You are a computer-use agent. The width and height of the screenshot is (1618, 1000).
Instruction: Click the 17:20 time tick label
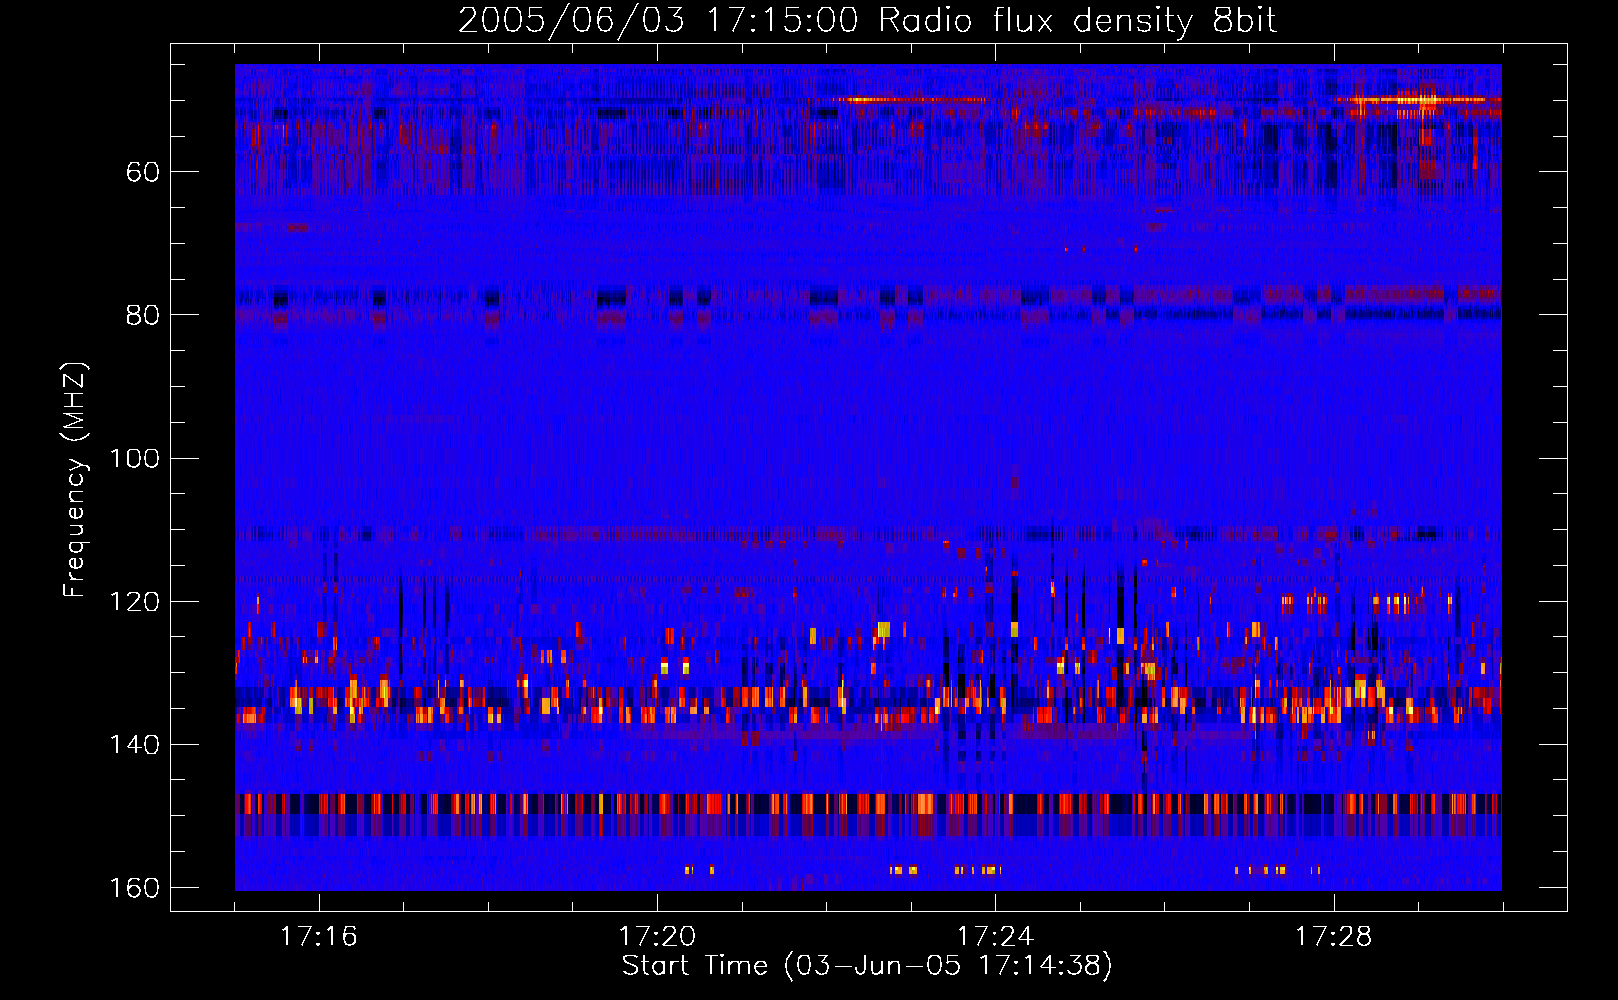[x=657, y=937]
